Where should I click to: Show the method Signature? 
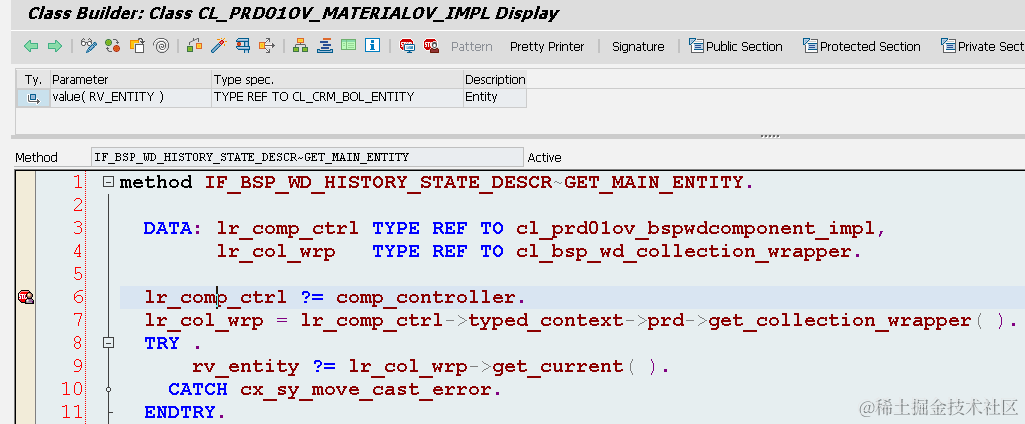tap(638, 46)
